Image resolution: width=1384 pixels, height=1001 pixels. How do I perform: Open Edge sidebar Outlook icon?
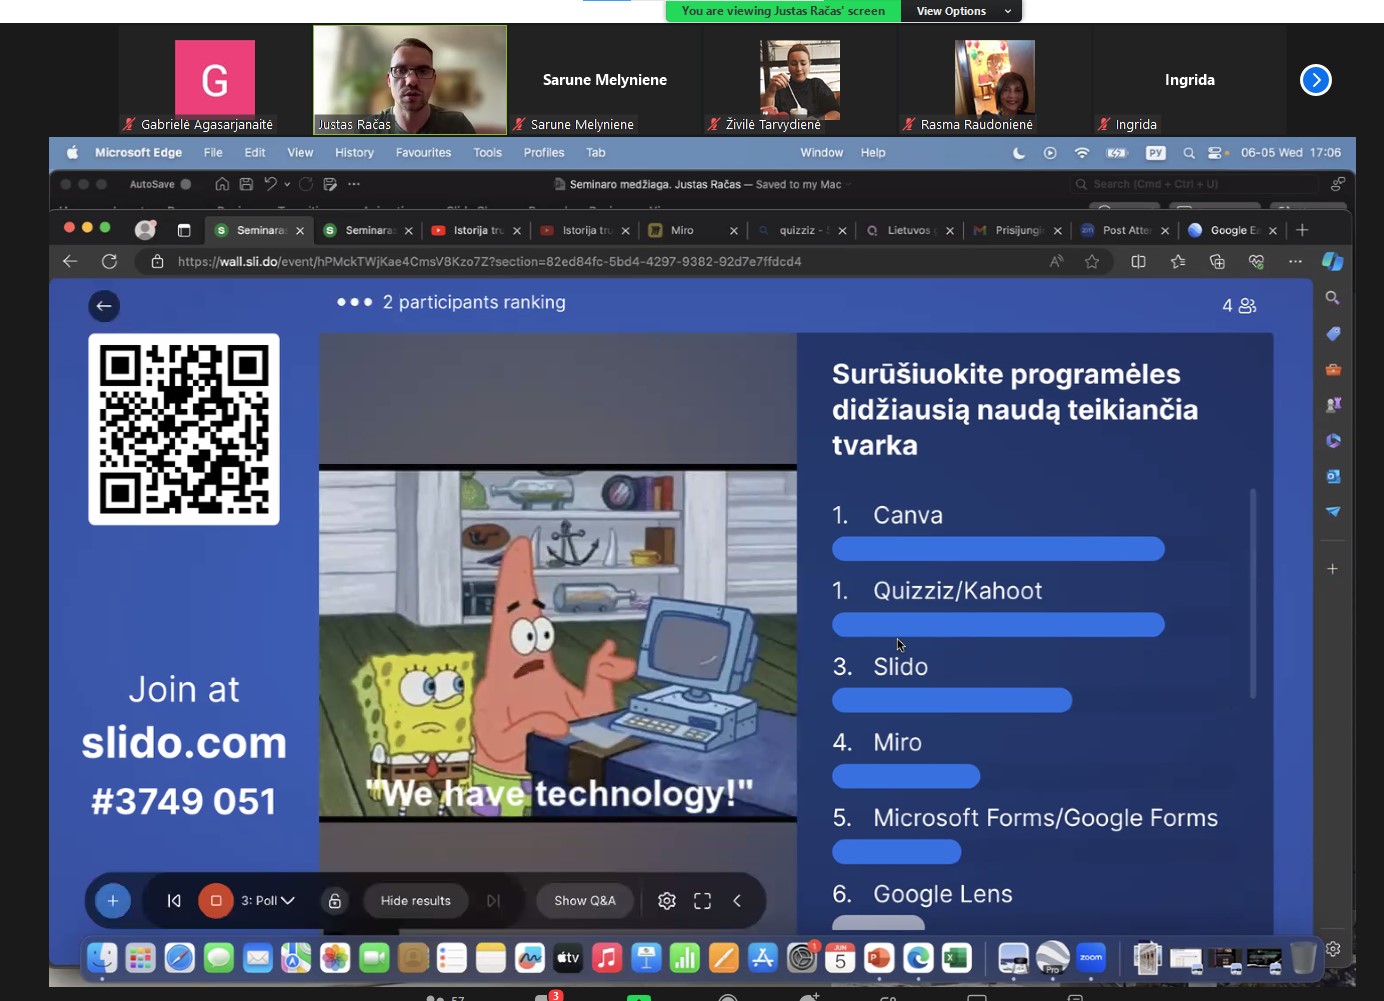coord(1332,476)
